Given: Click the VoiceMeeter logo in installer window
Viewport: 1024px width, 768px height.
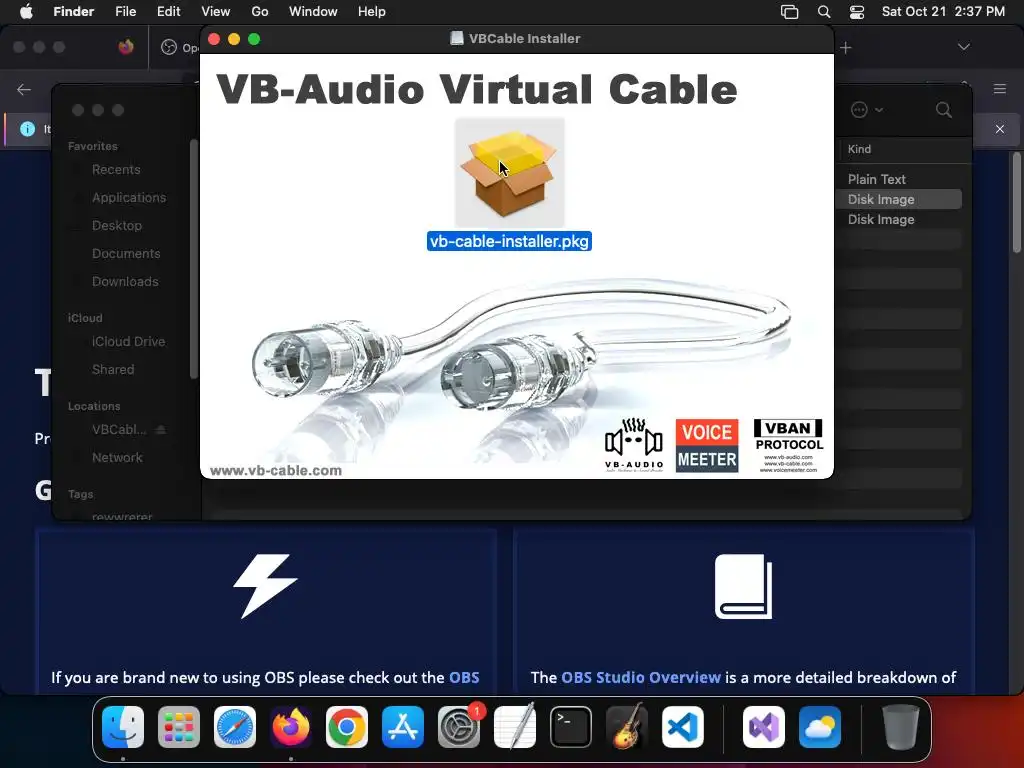Looking at the screenshot, I should tap(707, 445).
